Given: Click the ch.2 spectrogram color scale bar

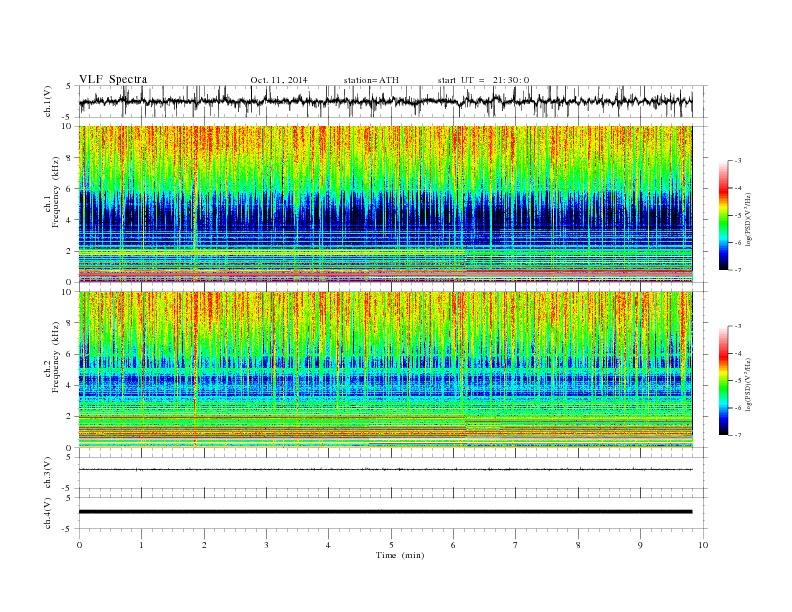Looking at the screenshot, I should 724,380.
